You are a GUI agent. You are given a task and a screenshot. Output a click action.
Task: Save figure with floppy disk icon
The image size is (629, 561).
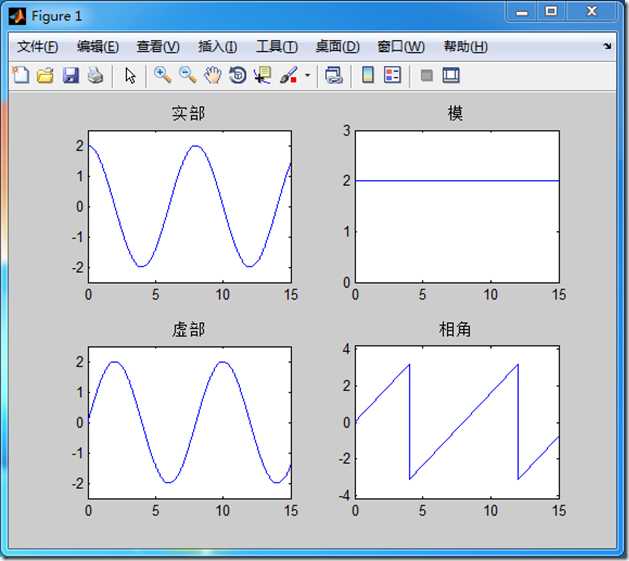71,75
